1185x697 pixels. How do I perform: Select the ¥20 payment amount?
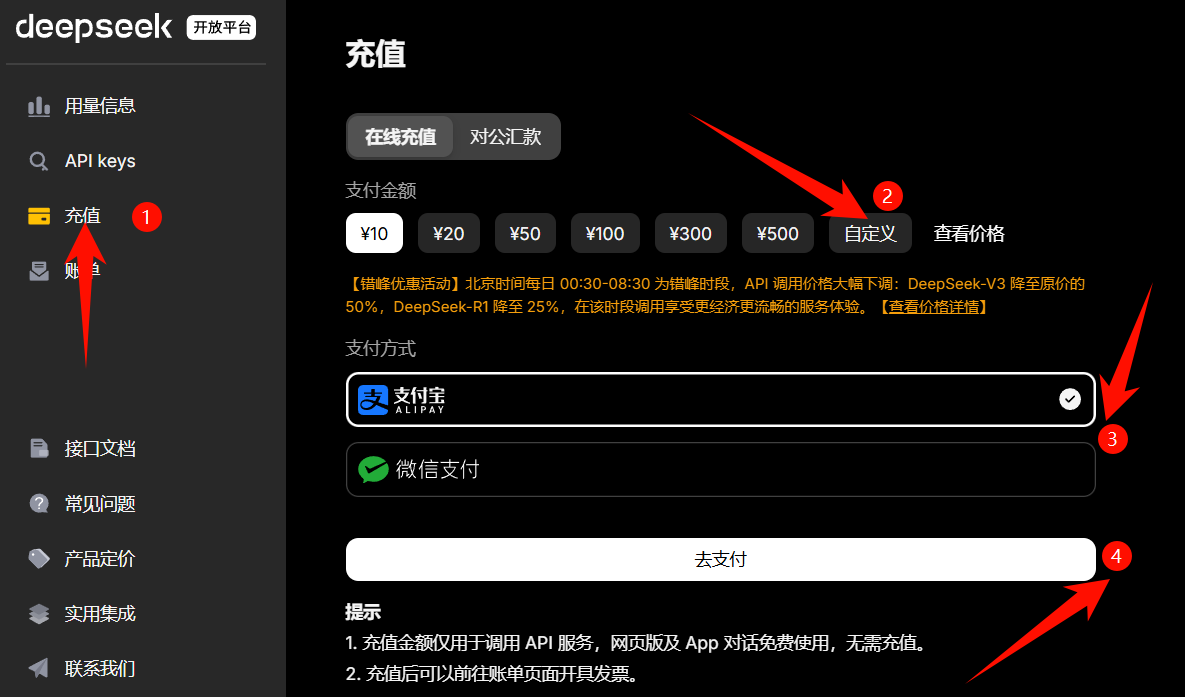tap(449, 234)
